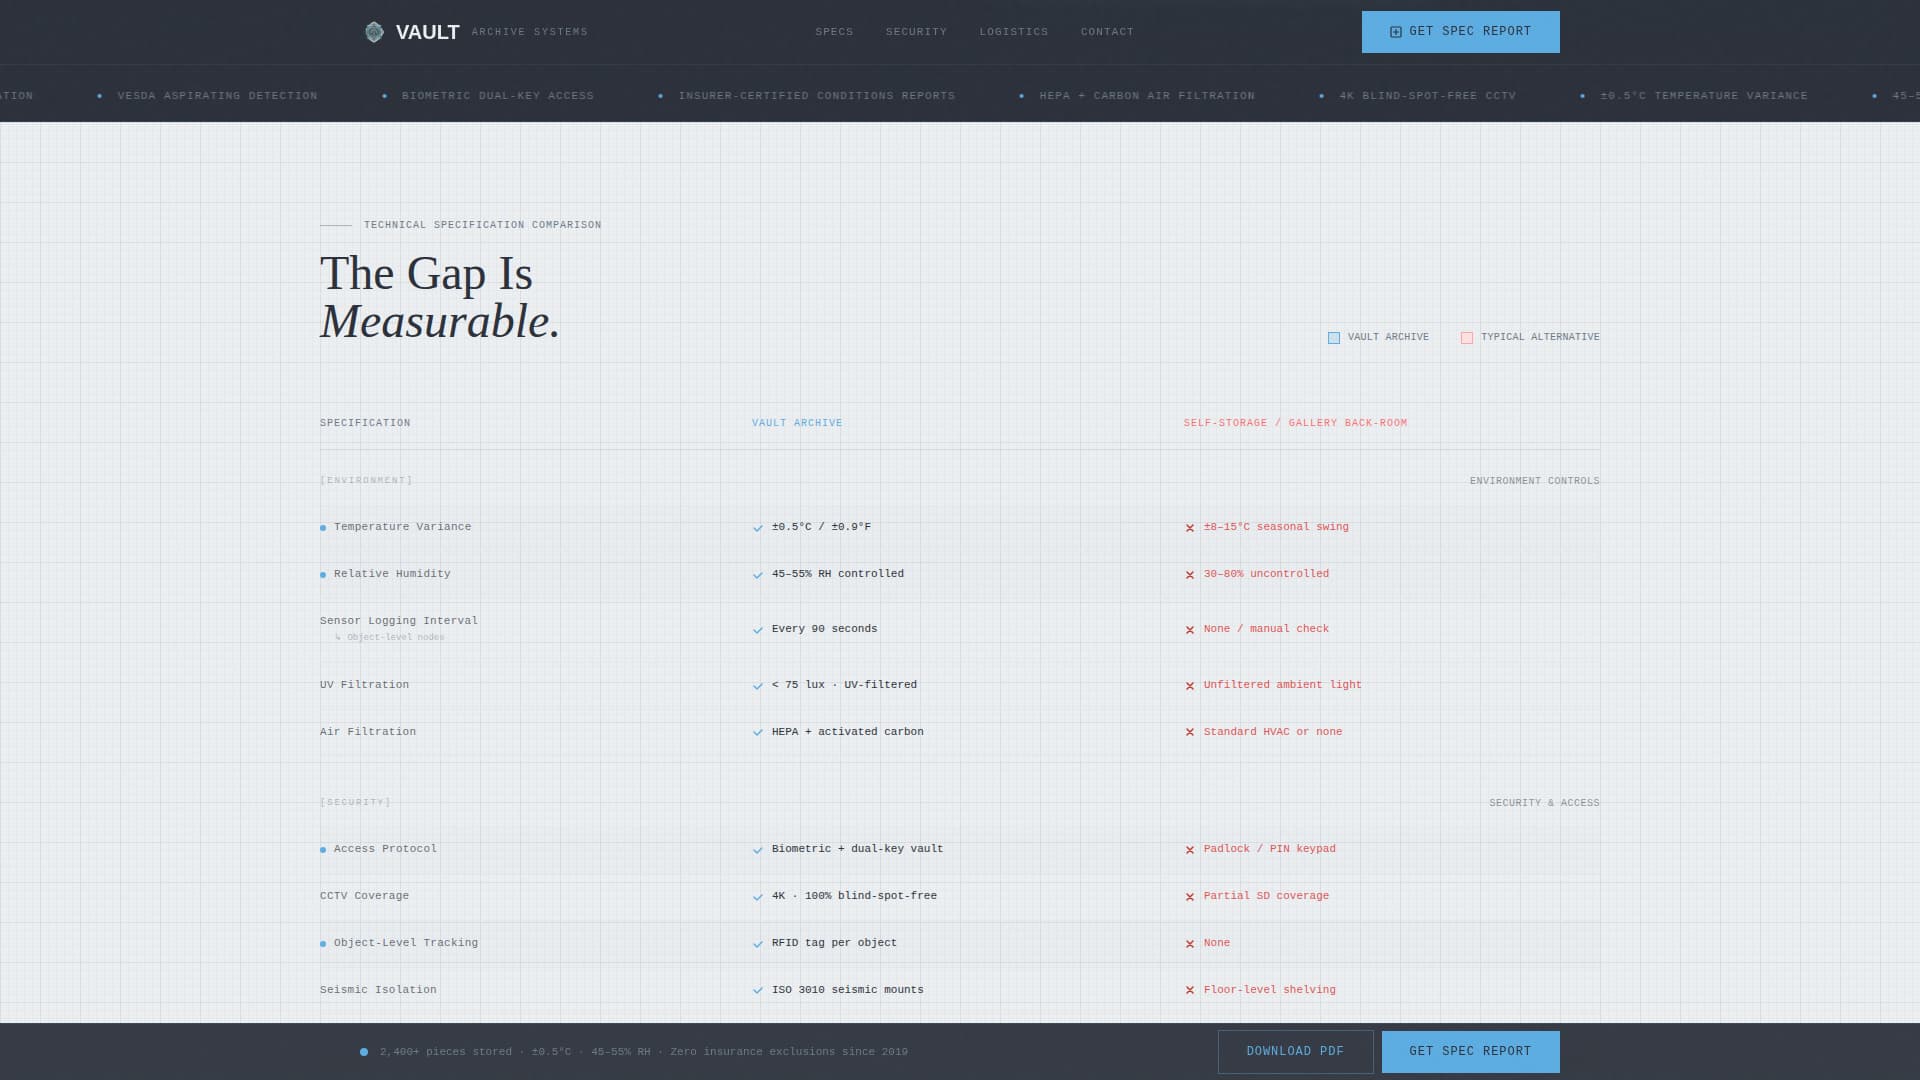Viewport: 1920px width, 1080px height.
Task: Click the checkmark beside < 75 lux UV-filtered
Action: point(758,686)
